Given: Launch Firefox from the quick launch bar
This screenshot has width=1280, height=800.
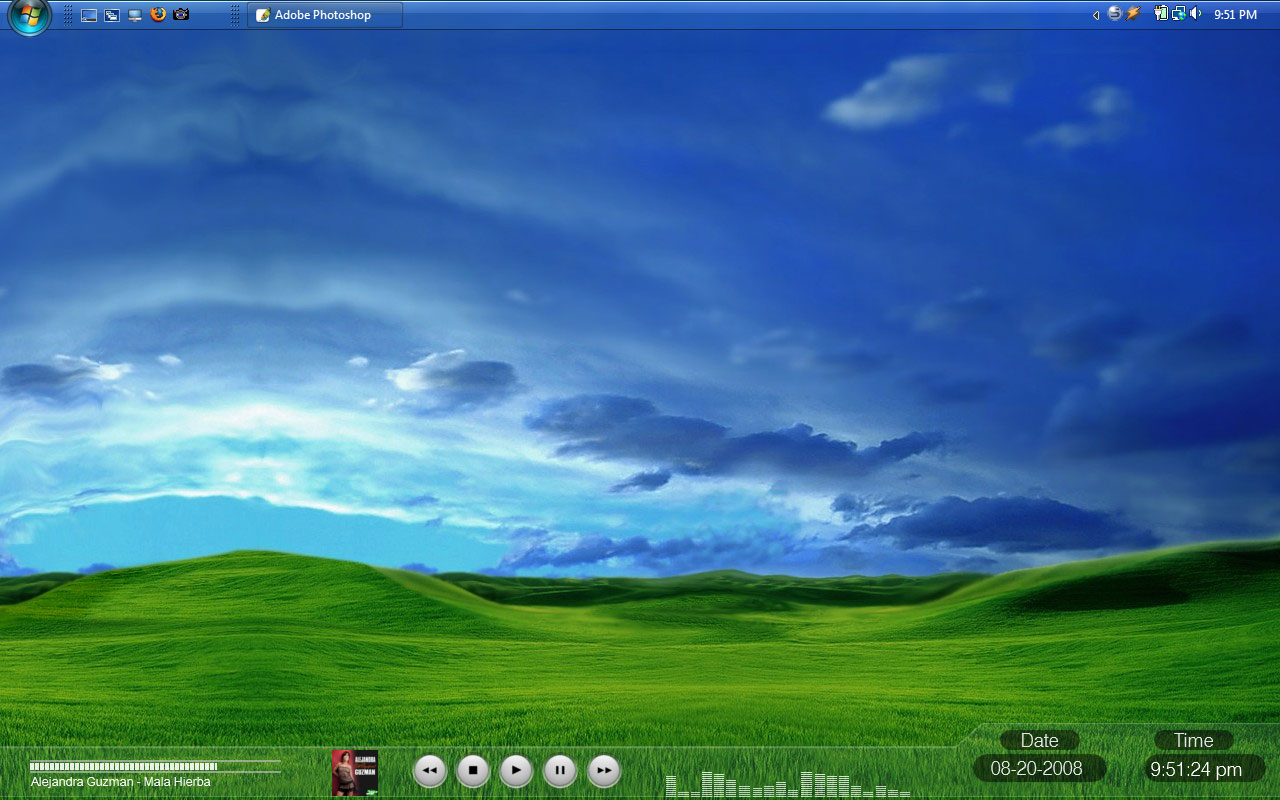Looking at the screenshot, I should tap(158, 14).
